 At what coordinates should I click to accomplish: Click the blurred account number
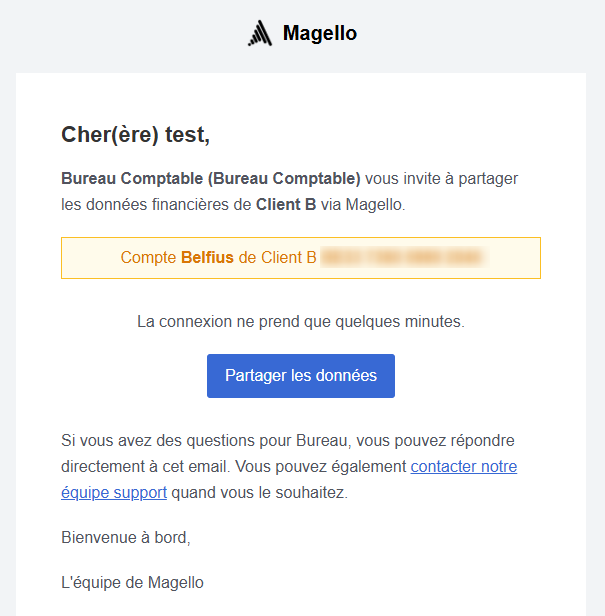pyautogui.click(x=402, y=258)
